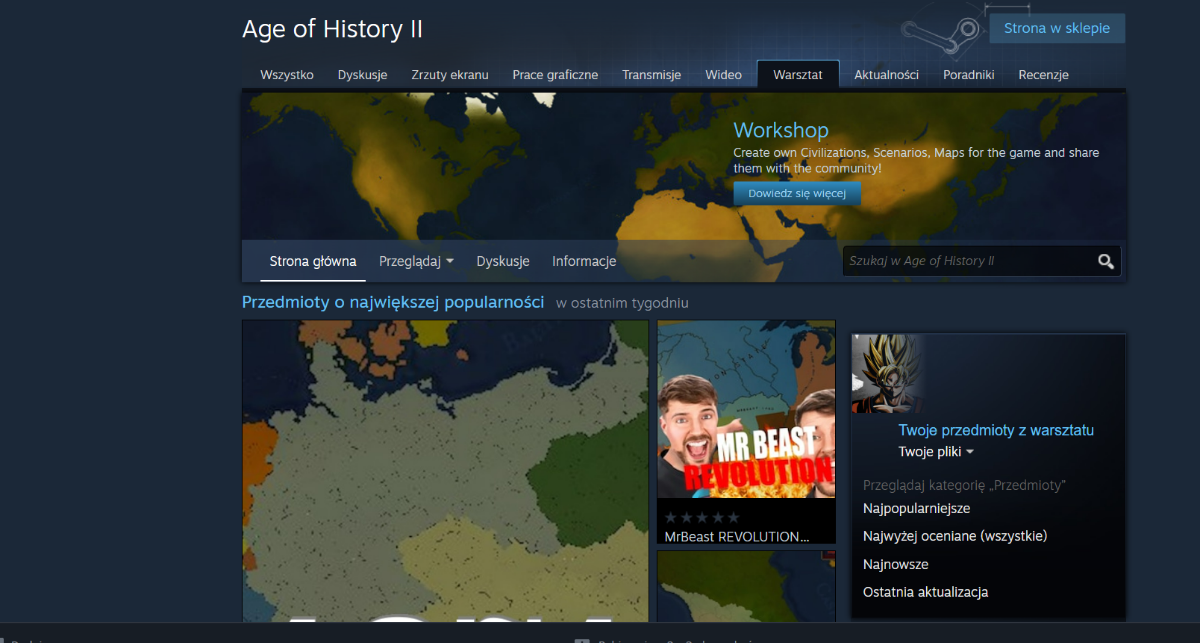This screenshot has width=1200, height=643.
Task: Open Prace graficzne tab
Action: point(555,75)
